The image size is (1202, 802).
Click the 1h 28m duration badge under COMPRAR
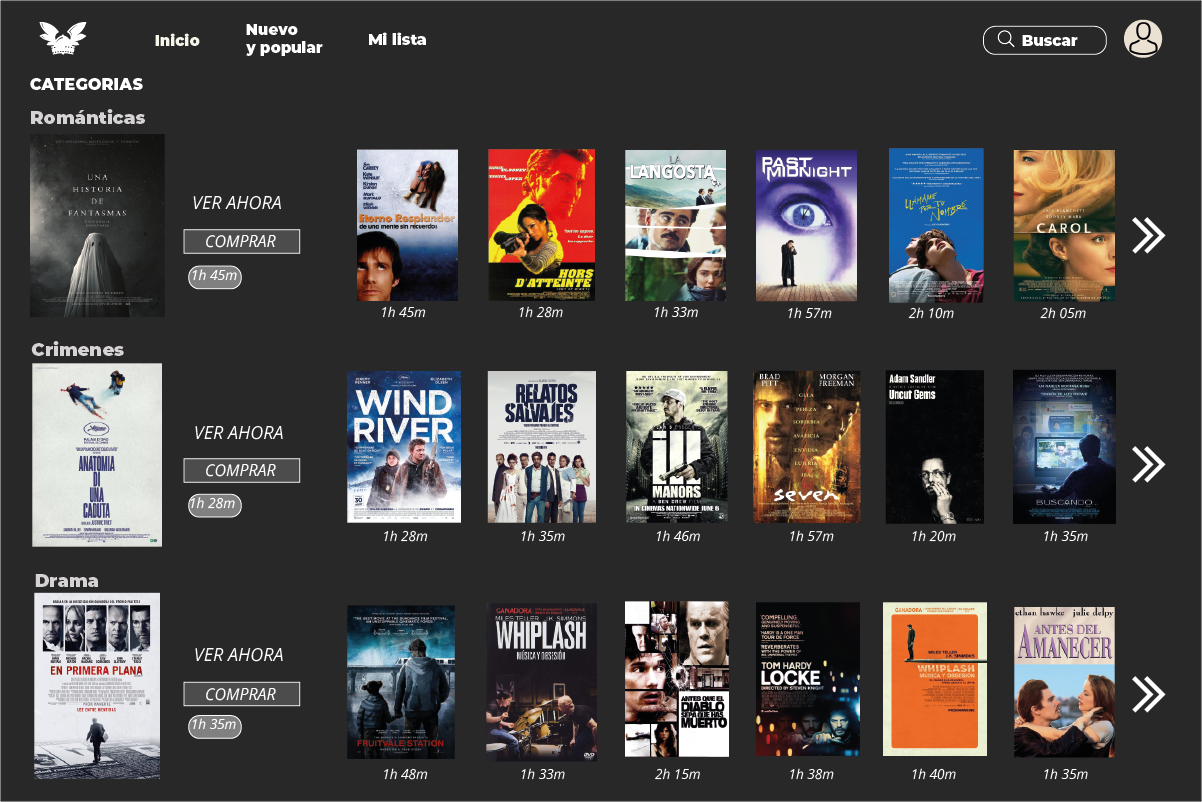[215, 504]
